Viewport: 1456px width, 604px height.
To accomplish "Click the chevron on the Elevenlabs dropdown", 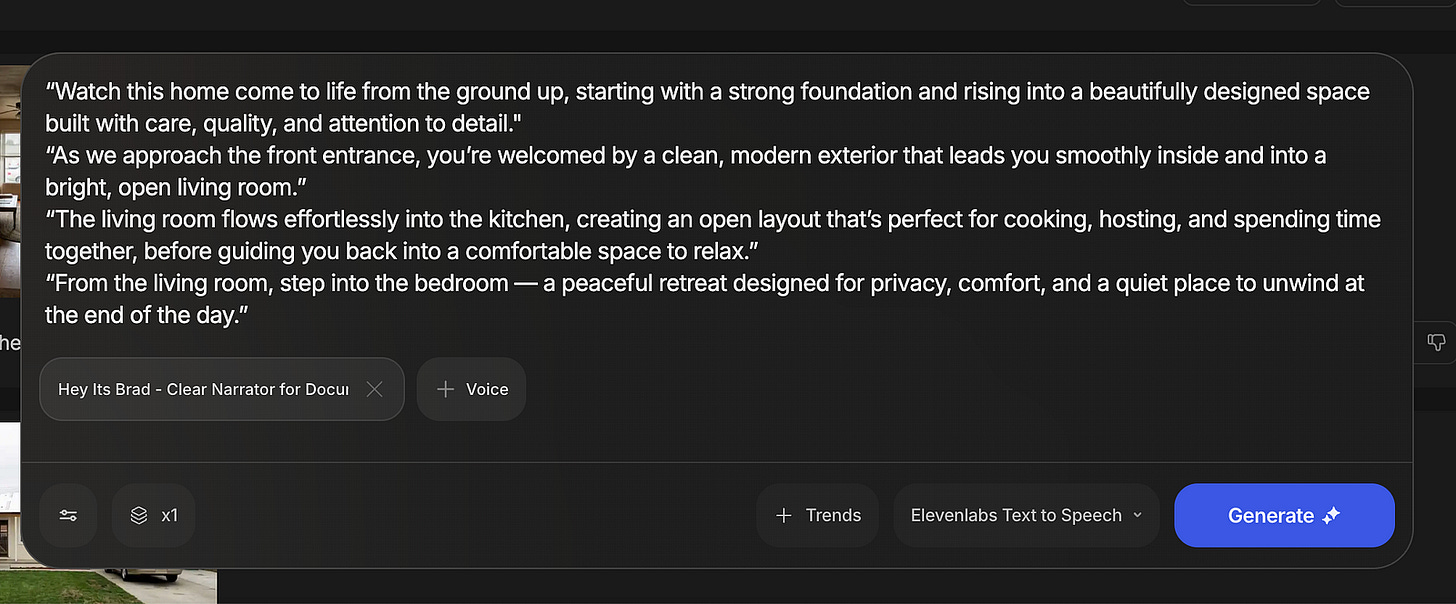I will tap(1138, 515).
